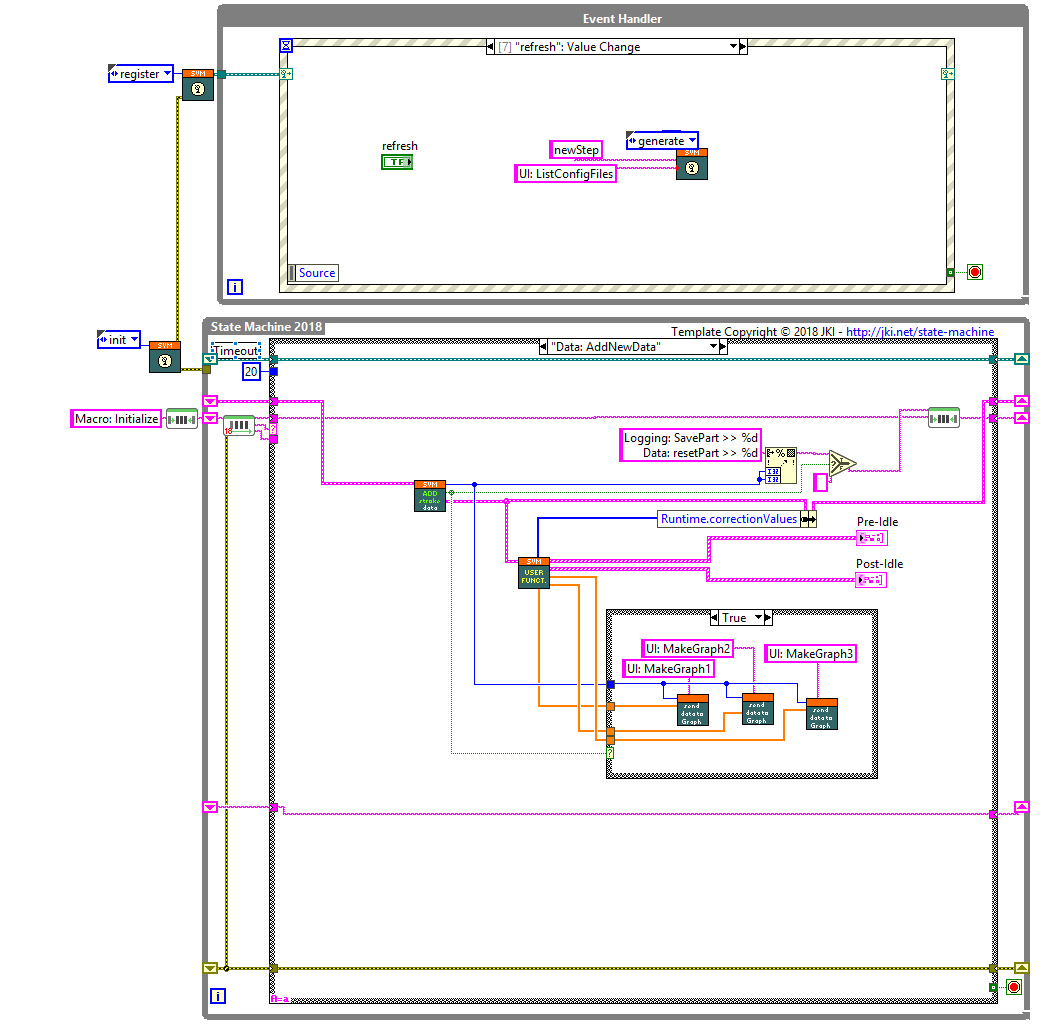
Task: Open the jki.net/state-machine link
Action: pos(920,332)
